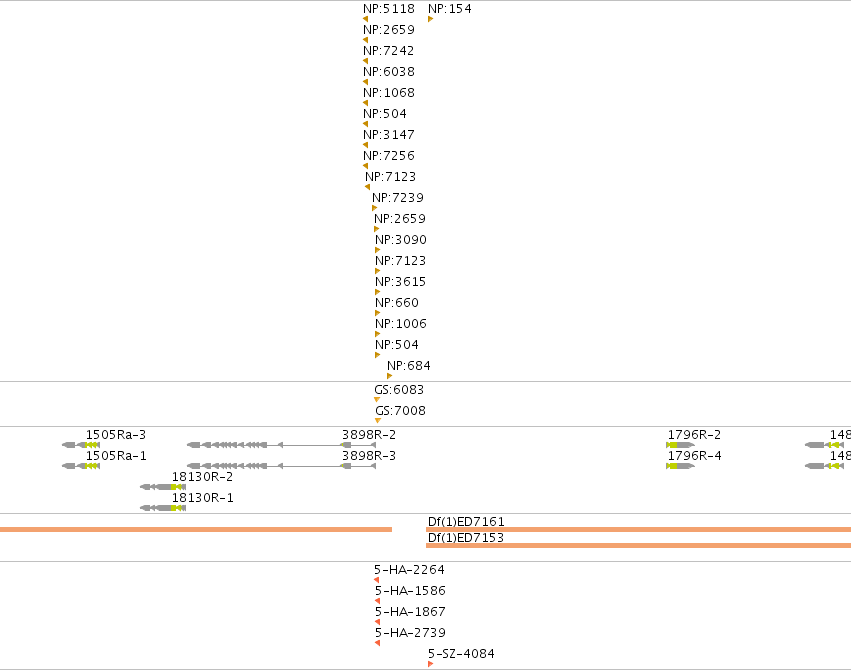The width and height of the screenshot is (851, 670).
Task: Click the 1796R-4 gene glyph
Action: (x=681, y=466)
